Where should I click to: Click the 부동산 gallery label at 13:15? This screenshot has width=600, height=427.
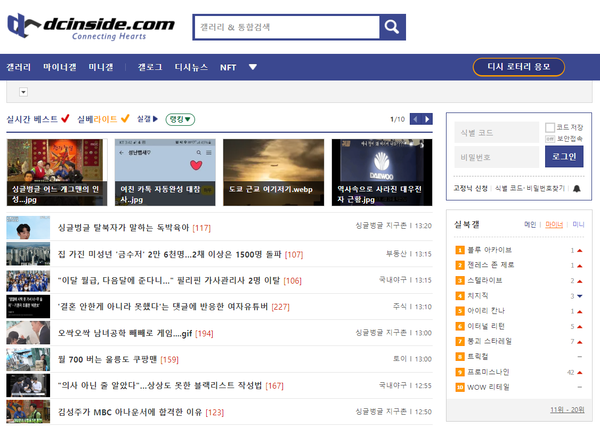click(396, 254)
